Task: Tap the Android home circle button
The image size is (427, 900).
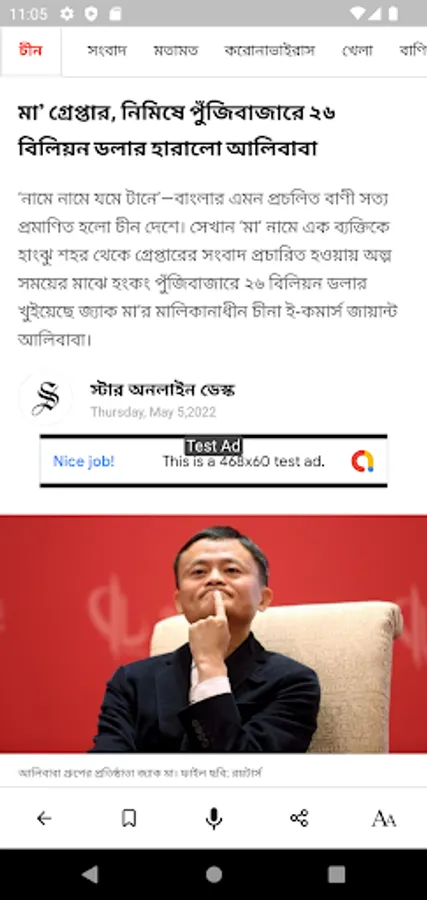Action: [x=214, y=874]
